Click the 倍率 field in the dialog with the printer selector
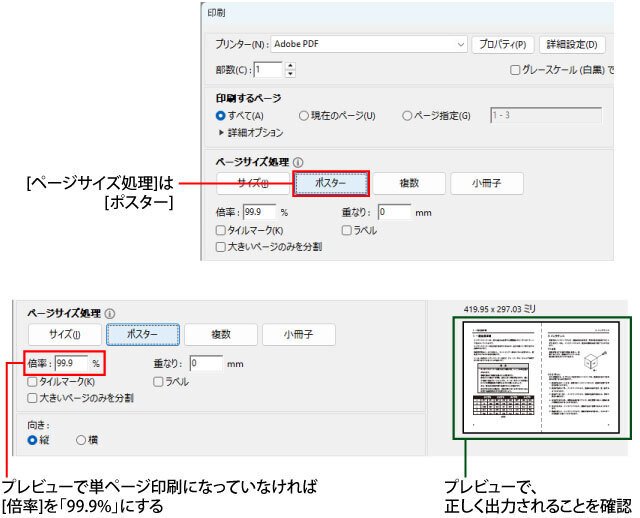Screen dimensions: 640x518 click(260, 212)
